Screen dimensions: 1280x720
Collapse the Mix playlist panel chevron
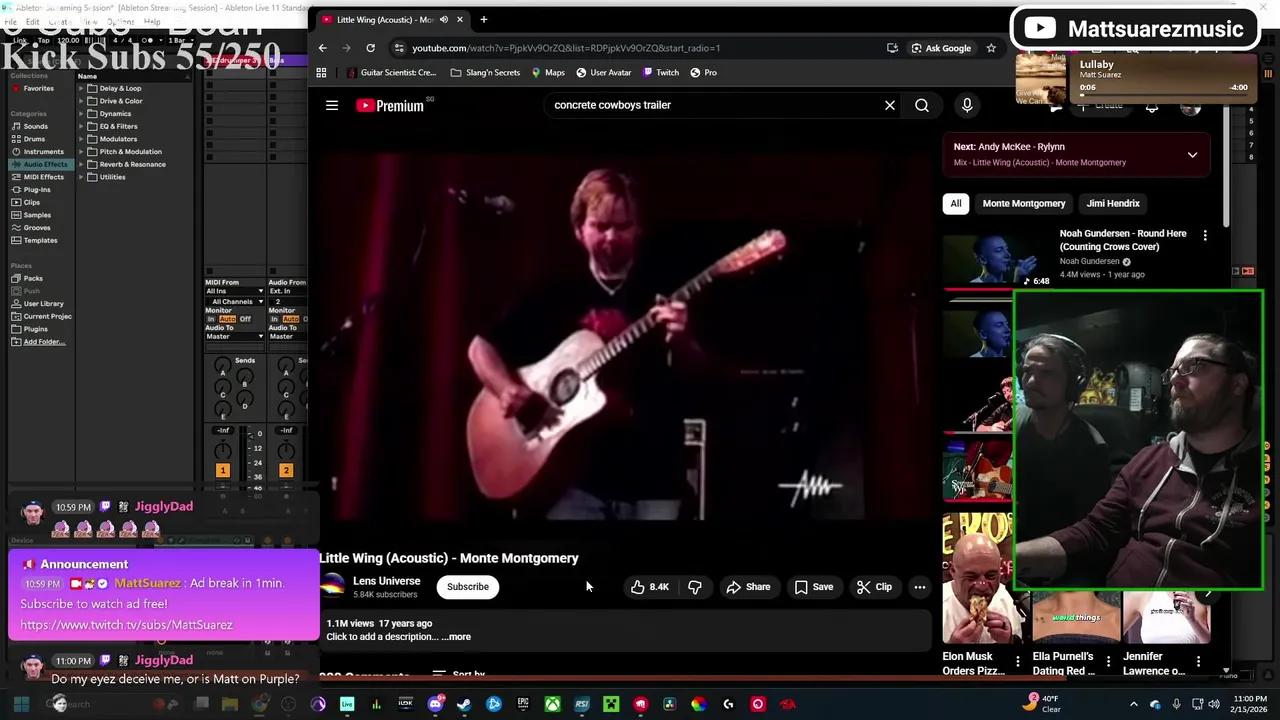pyautogui.click(x=1192, y=155)
